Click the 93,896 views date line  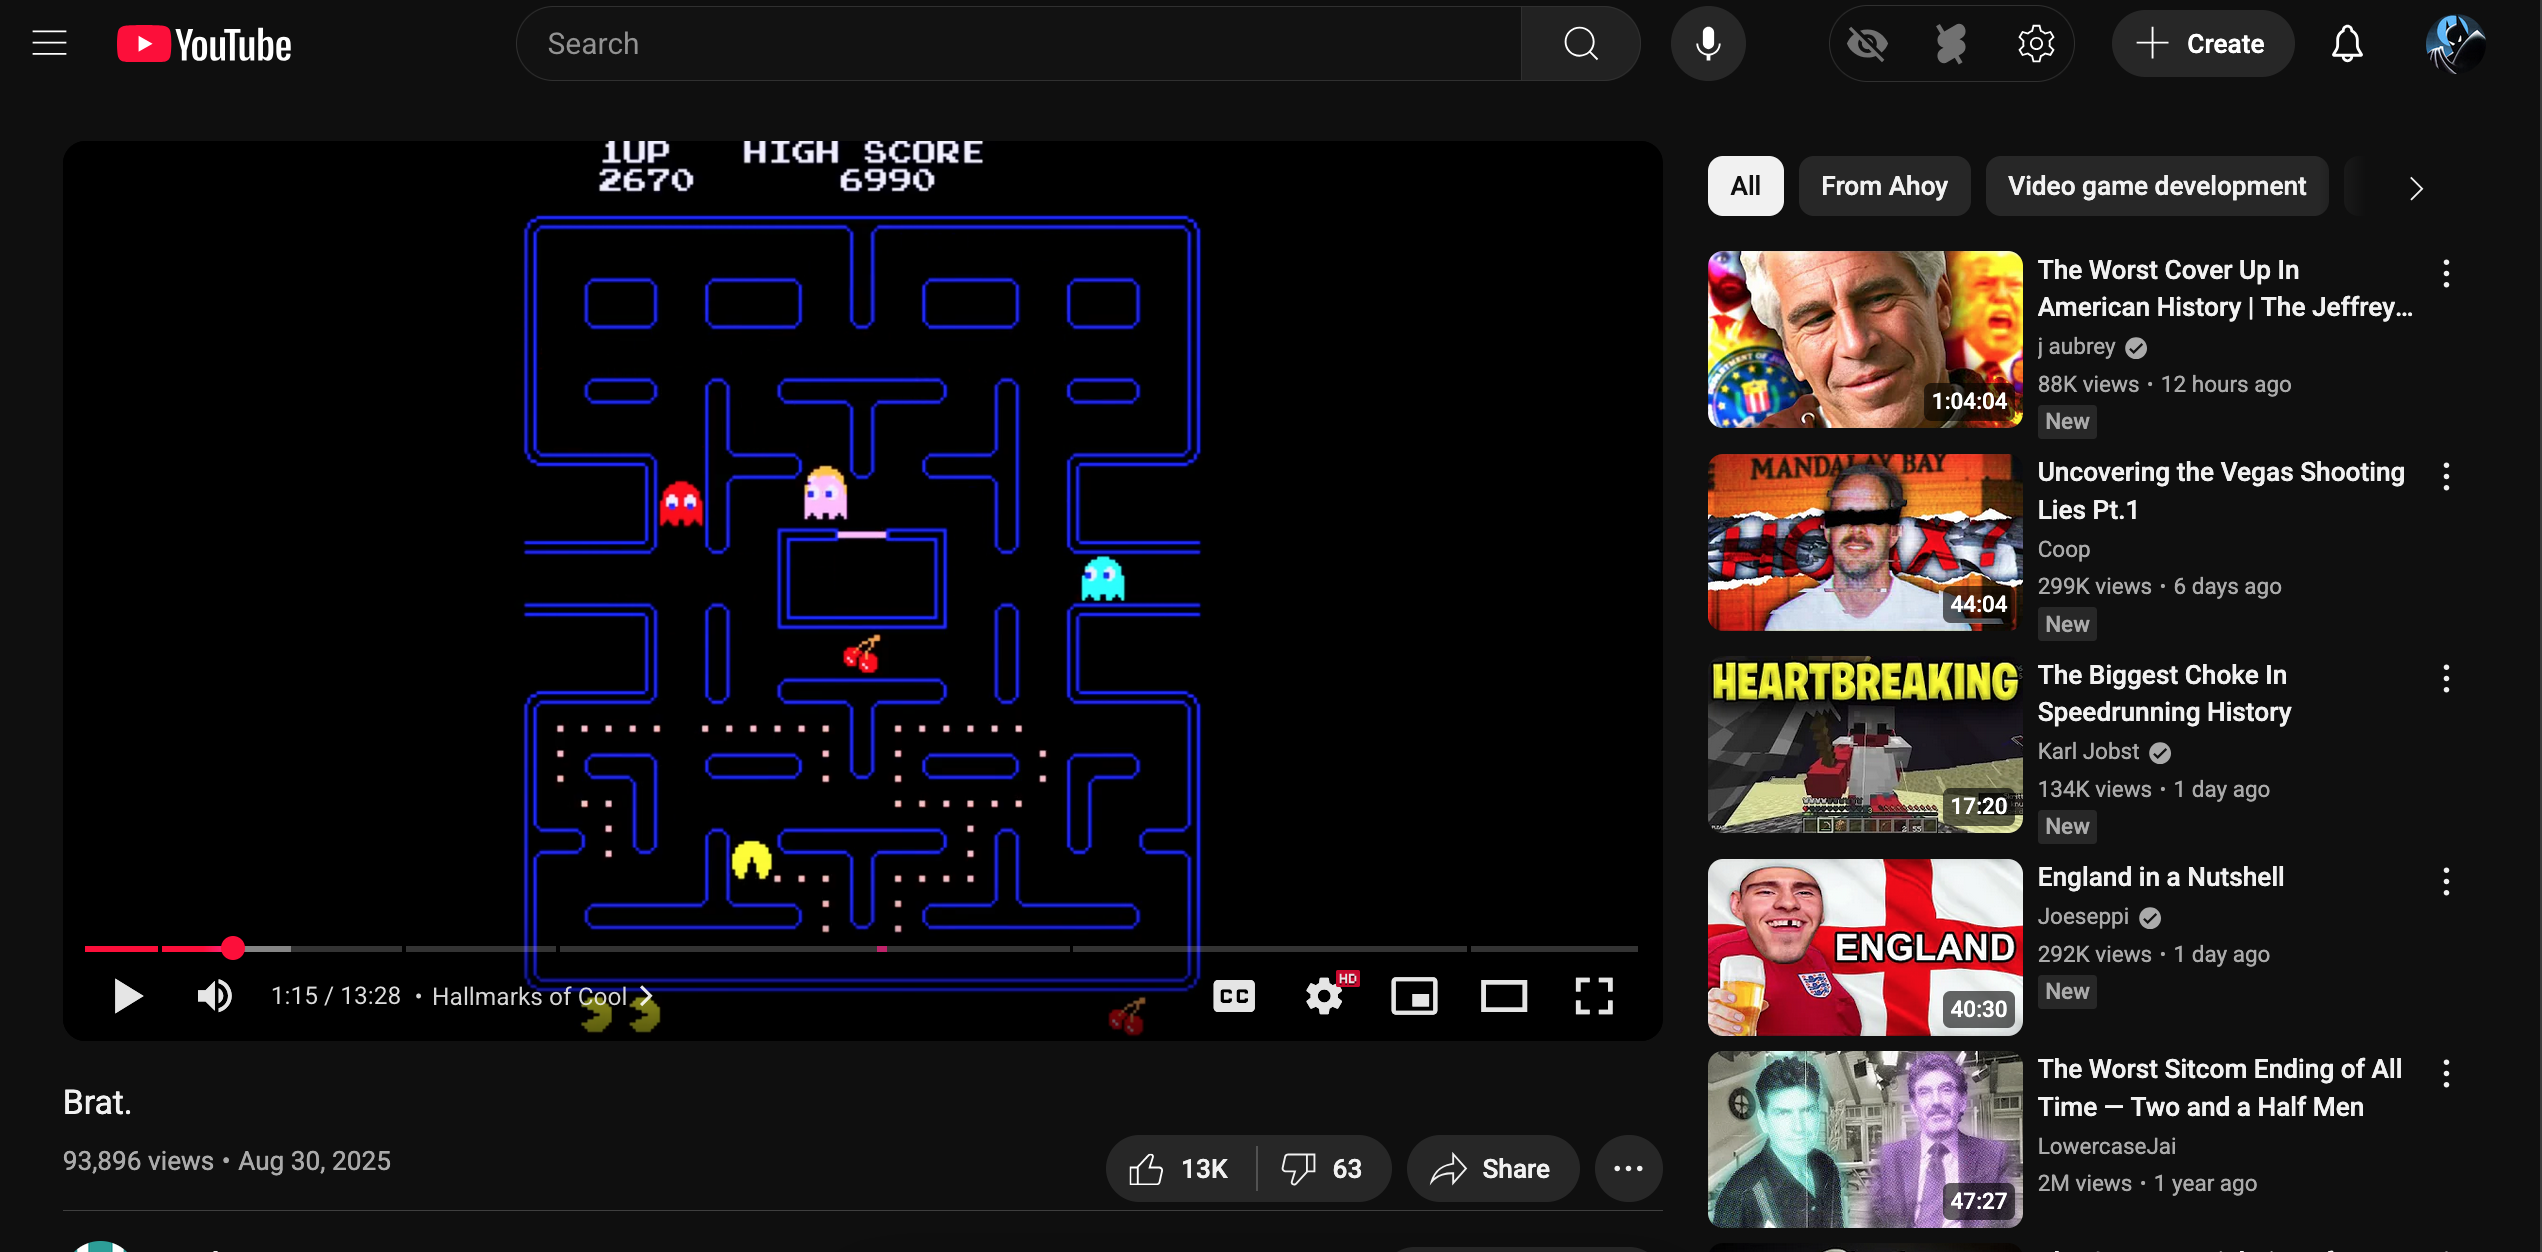point(227,1161)
